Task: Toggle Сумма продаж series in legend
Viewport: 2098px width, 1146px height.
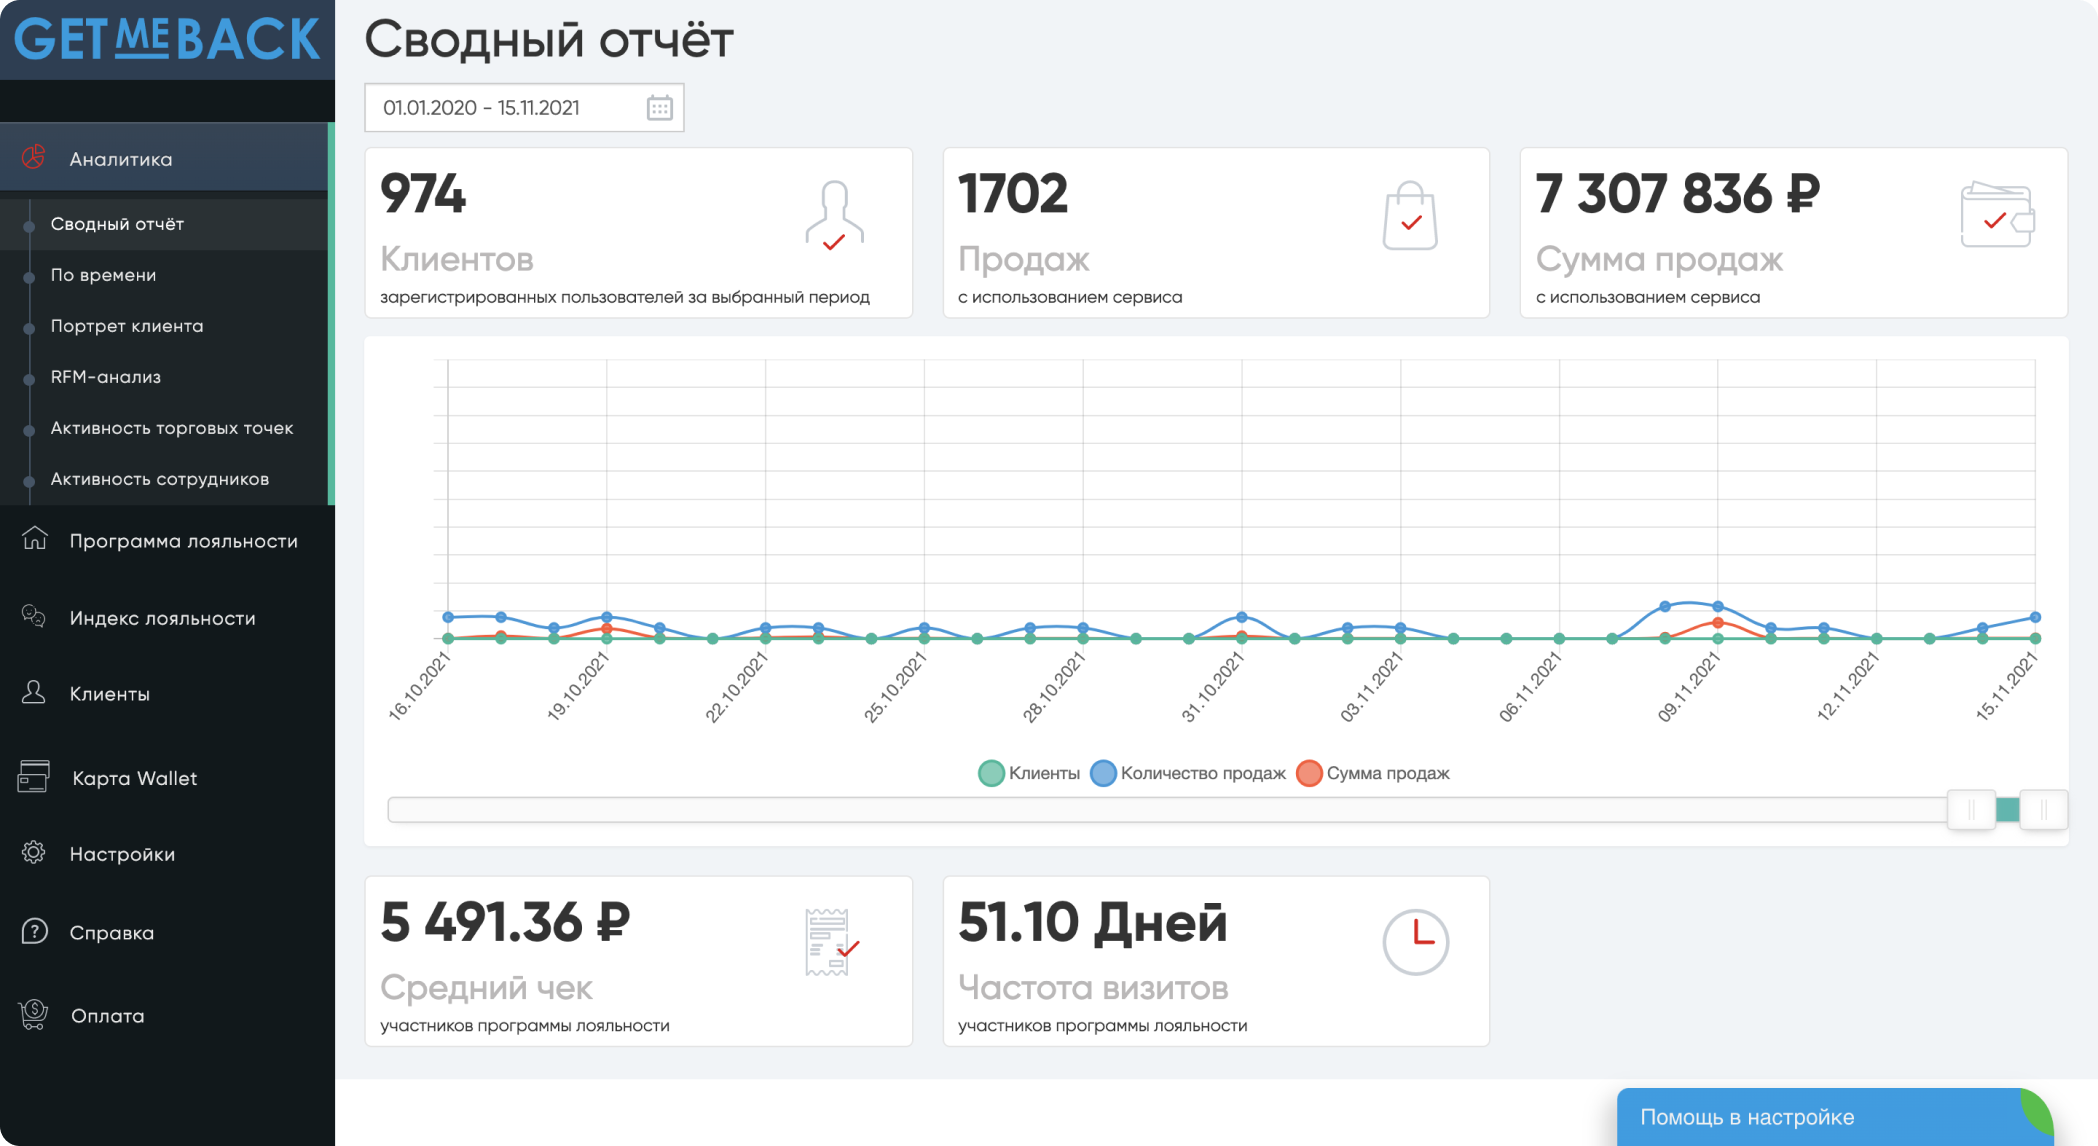Action: pyautogui.click(x=1373, y=773)
